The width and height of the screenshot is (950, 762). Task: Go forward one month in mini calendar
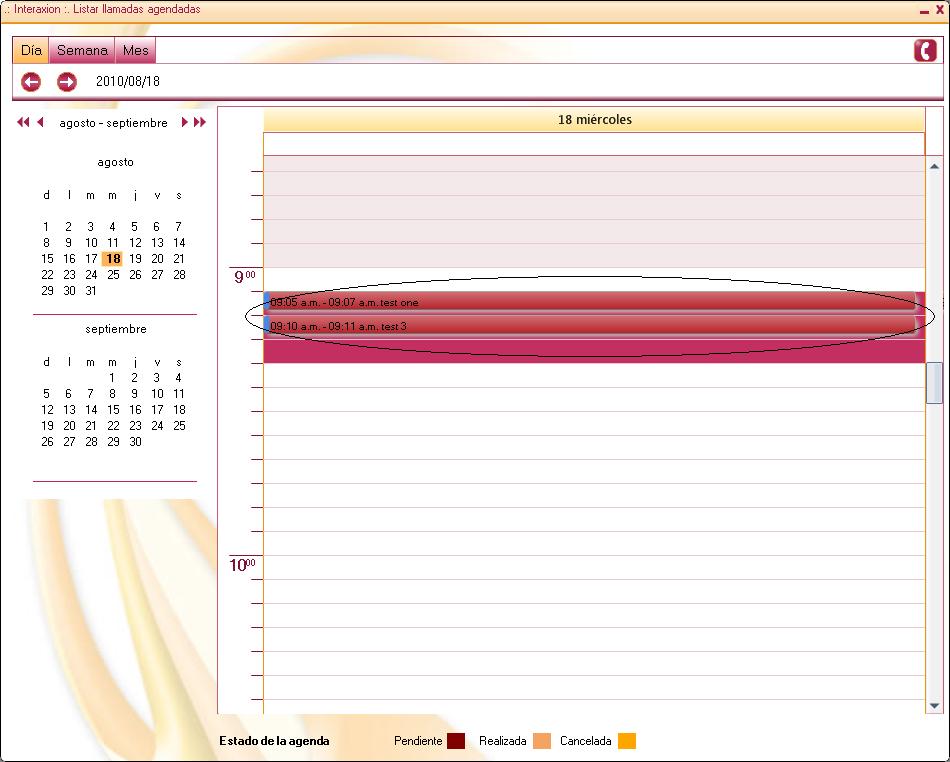point(184,122)
